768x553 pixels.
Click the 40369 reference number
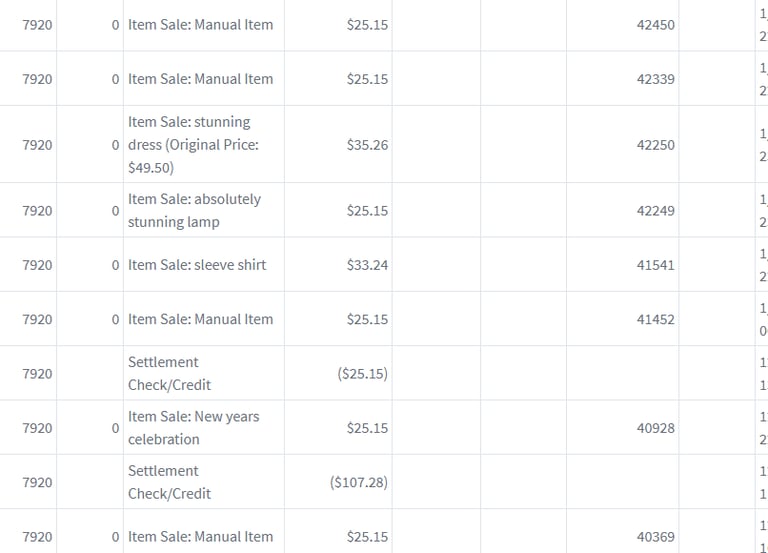click(655, 537)
